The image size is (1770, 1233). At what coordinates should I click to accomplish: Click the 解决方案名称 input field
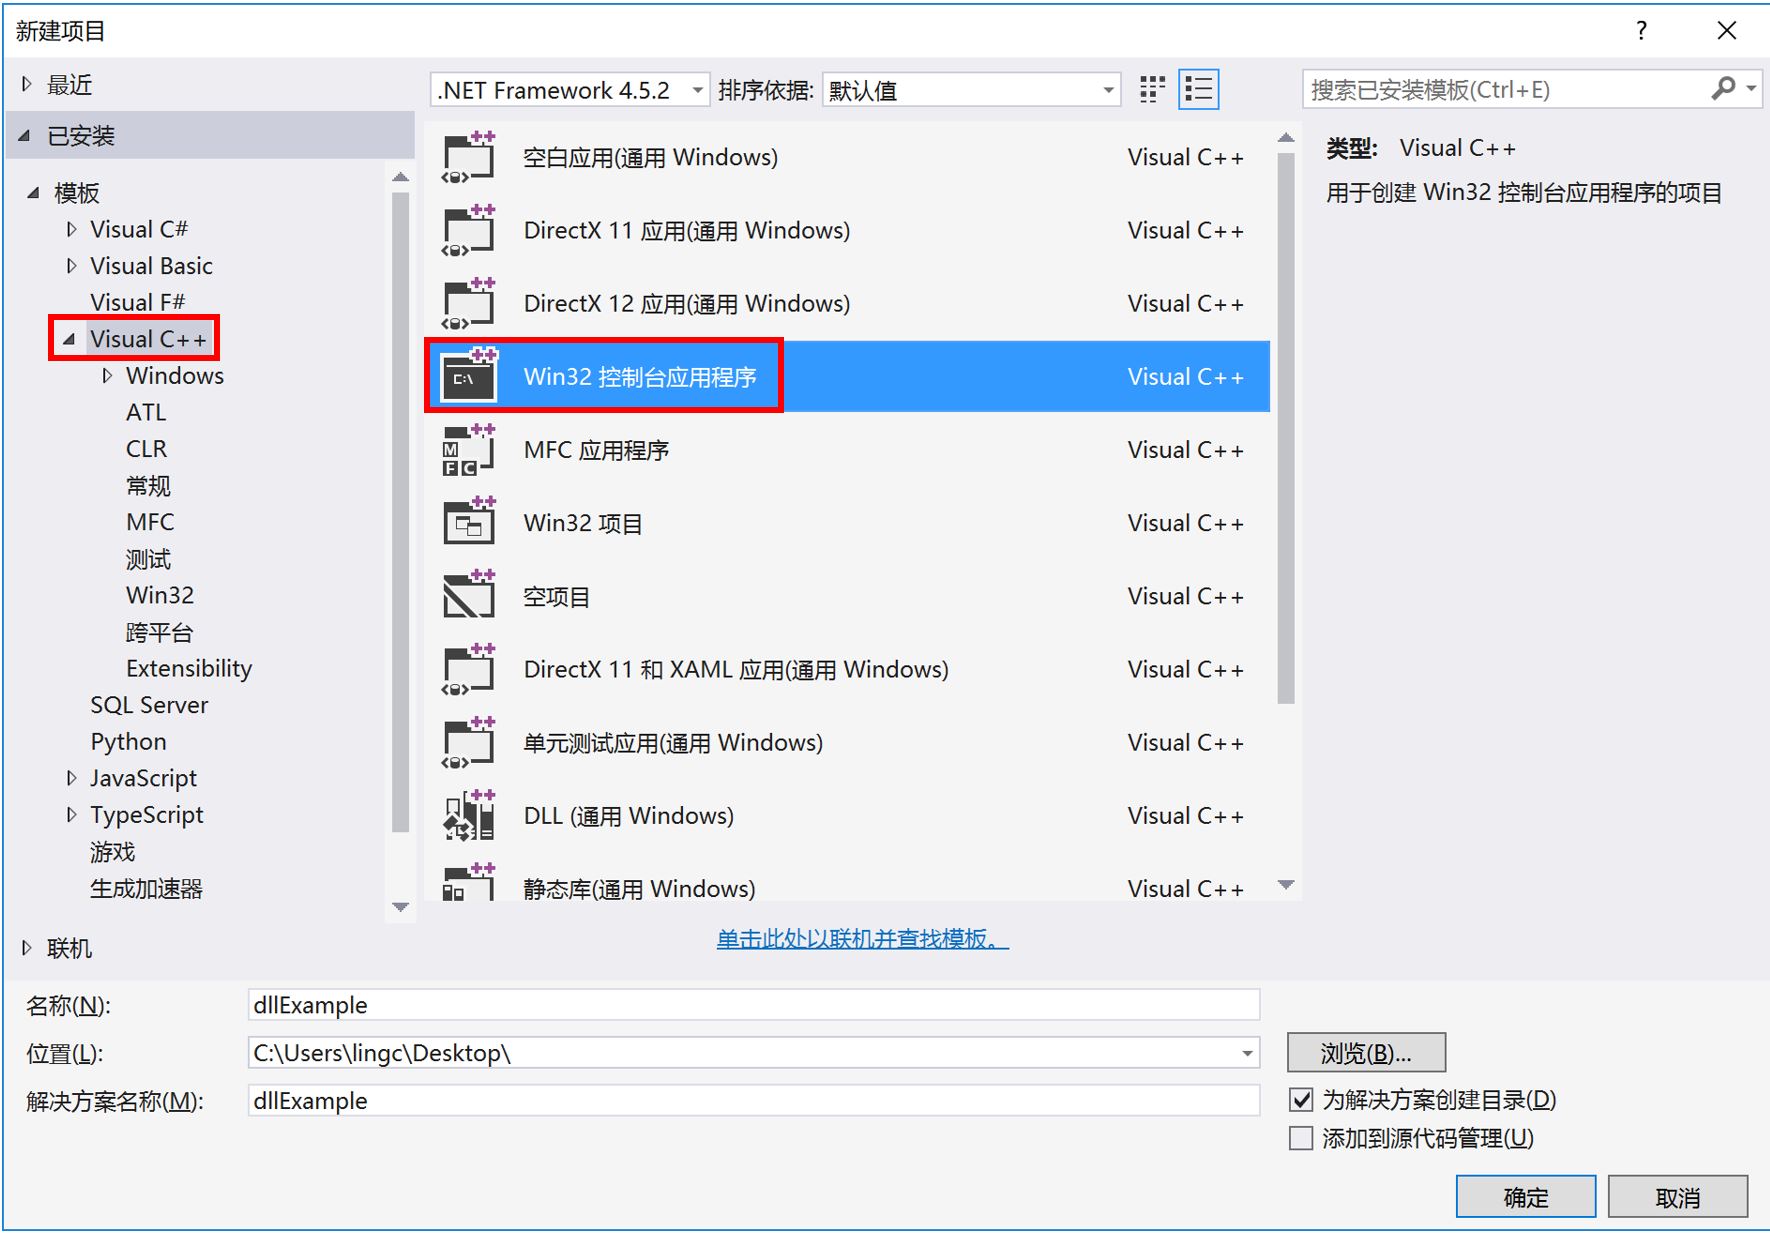[x=753, y=1101]
